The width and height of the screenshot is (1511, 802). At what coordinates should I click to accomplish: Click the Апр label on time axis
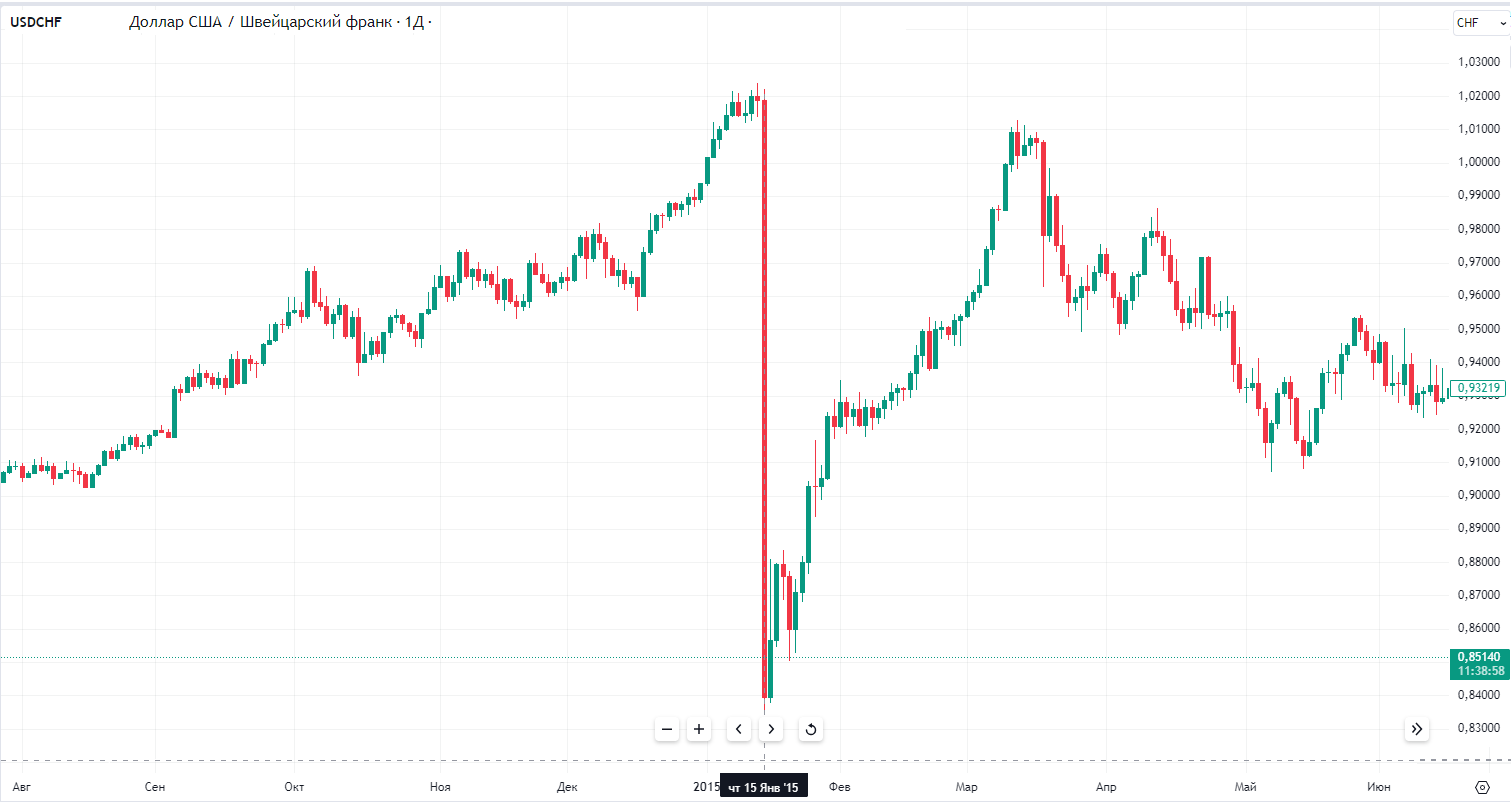click(1105, 788)
